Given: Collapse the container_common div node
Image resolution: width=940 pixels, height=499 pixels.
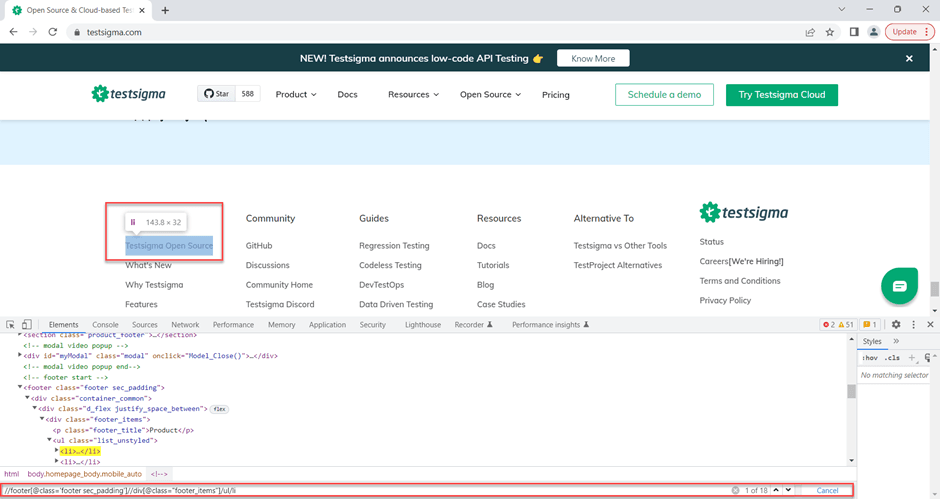Looking at the screenshot, I should pos(27,398).
